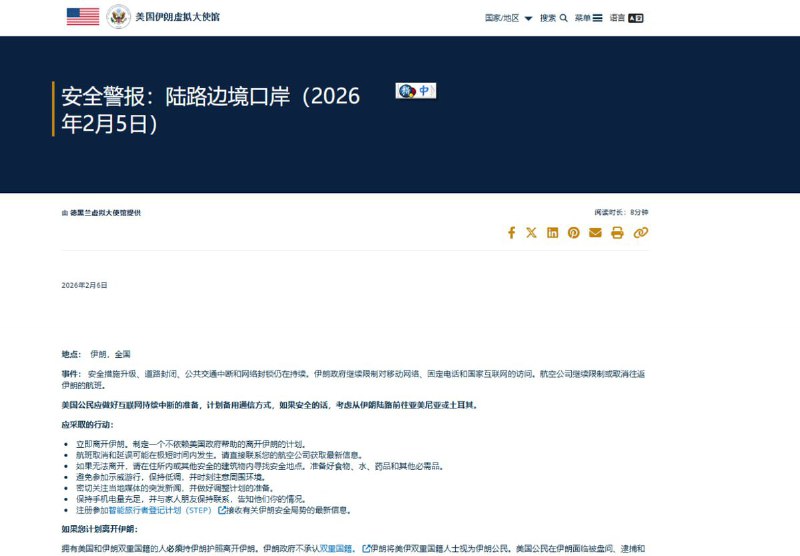
Task: Click the 安全警报：陆路边境口岸 page title
Action: [x=211, y=110]
